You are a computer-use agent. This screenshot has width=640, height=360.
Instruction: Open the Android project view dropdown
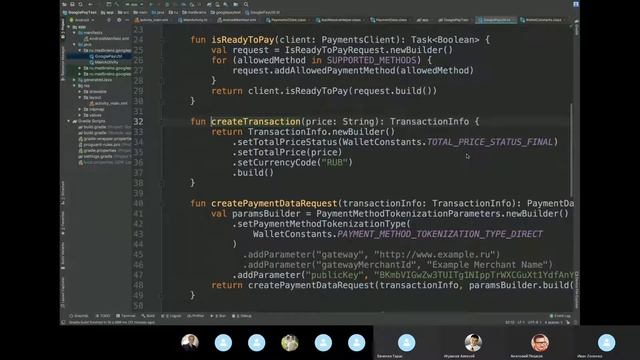click(83, 20)
